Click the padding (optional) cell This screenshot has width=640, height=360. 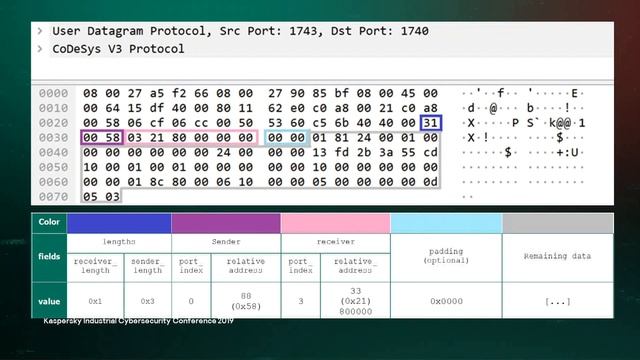(446, 257)
